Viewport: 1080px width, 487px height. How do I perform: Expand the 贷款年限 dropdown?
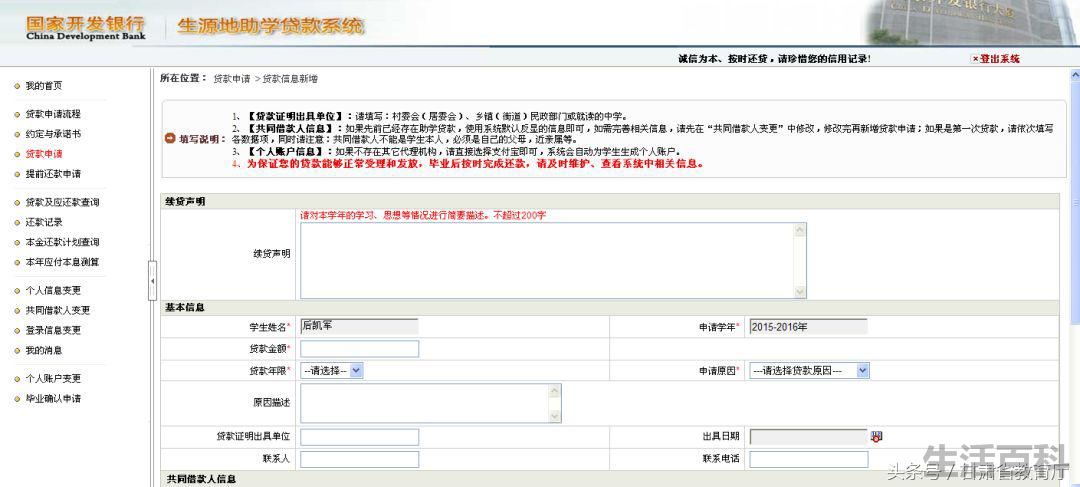point(331,371)
